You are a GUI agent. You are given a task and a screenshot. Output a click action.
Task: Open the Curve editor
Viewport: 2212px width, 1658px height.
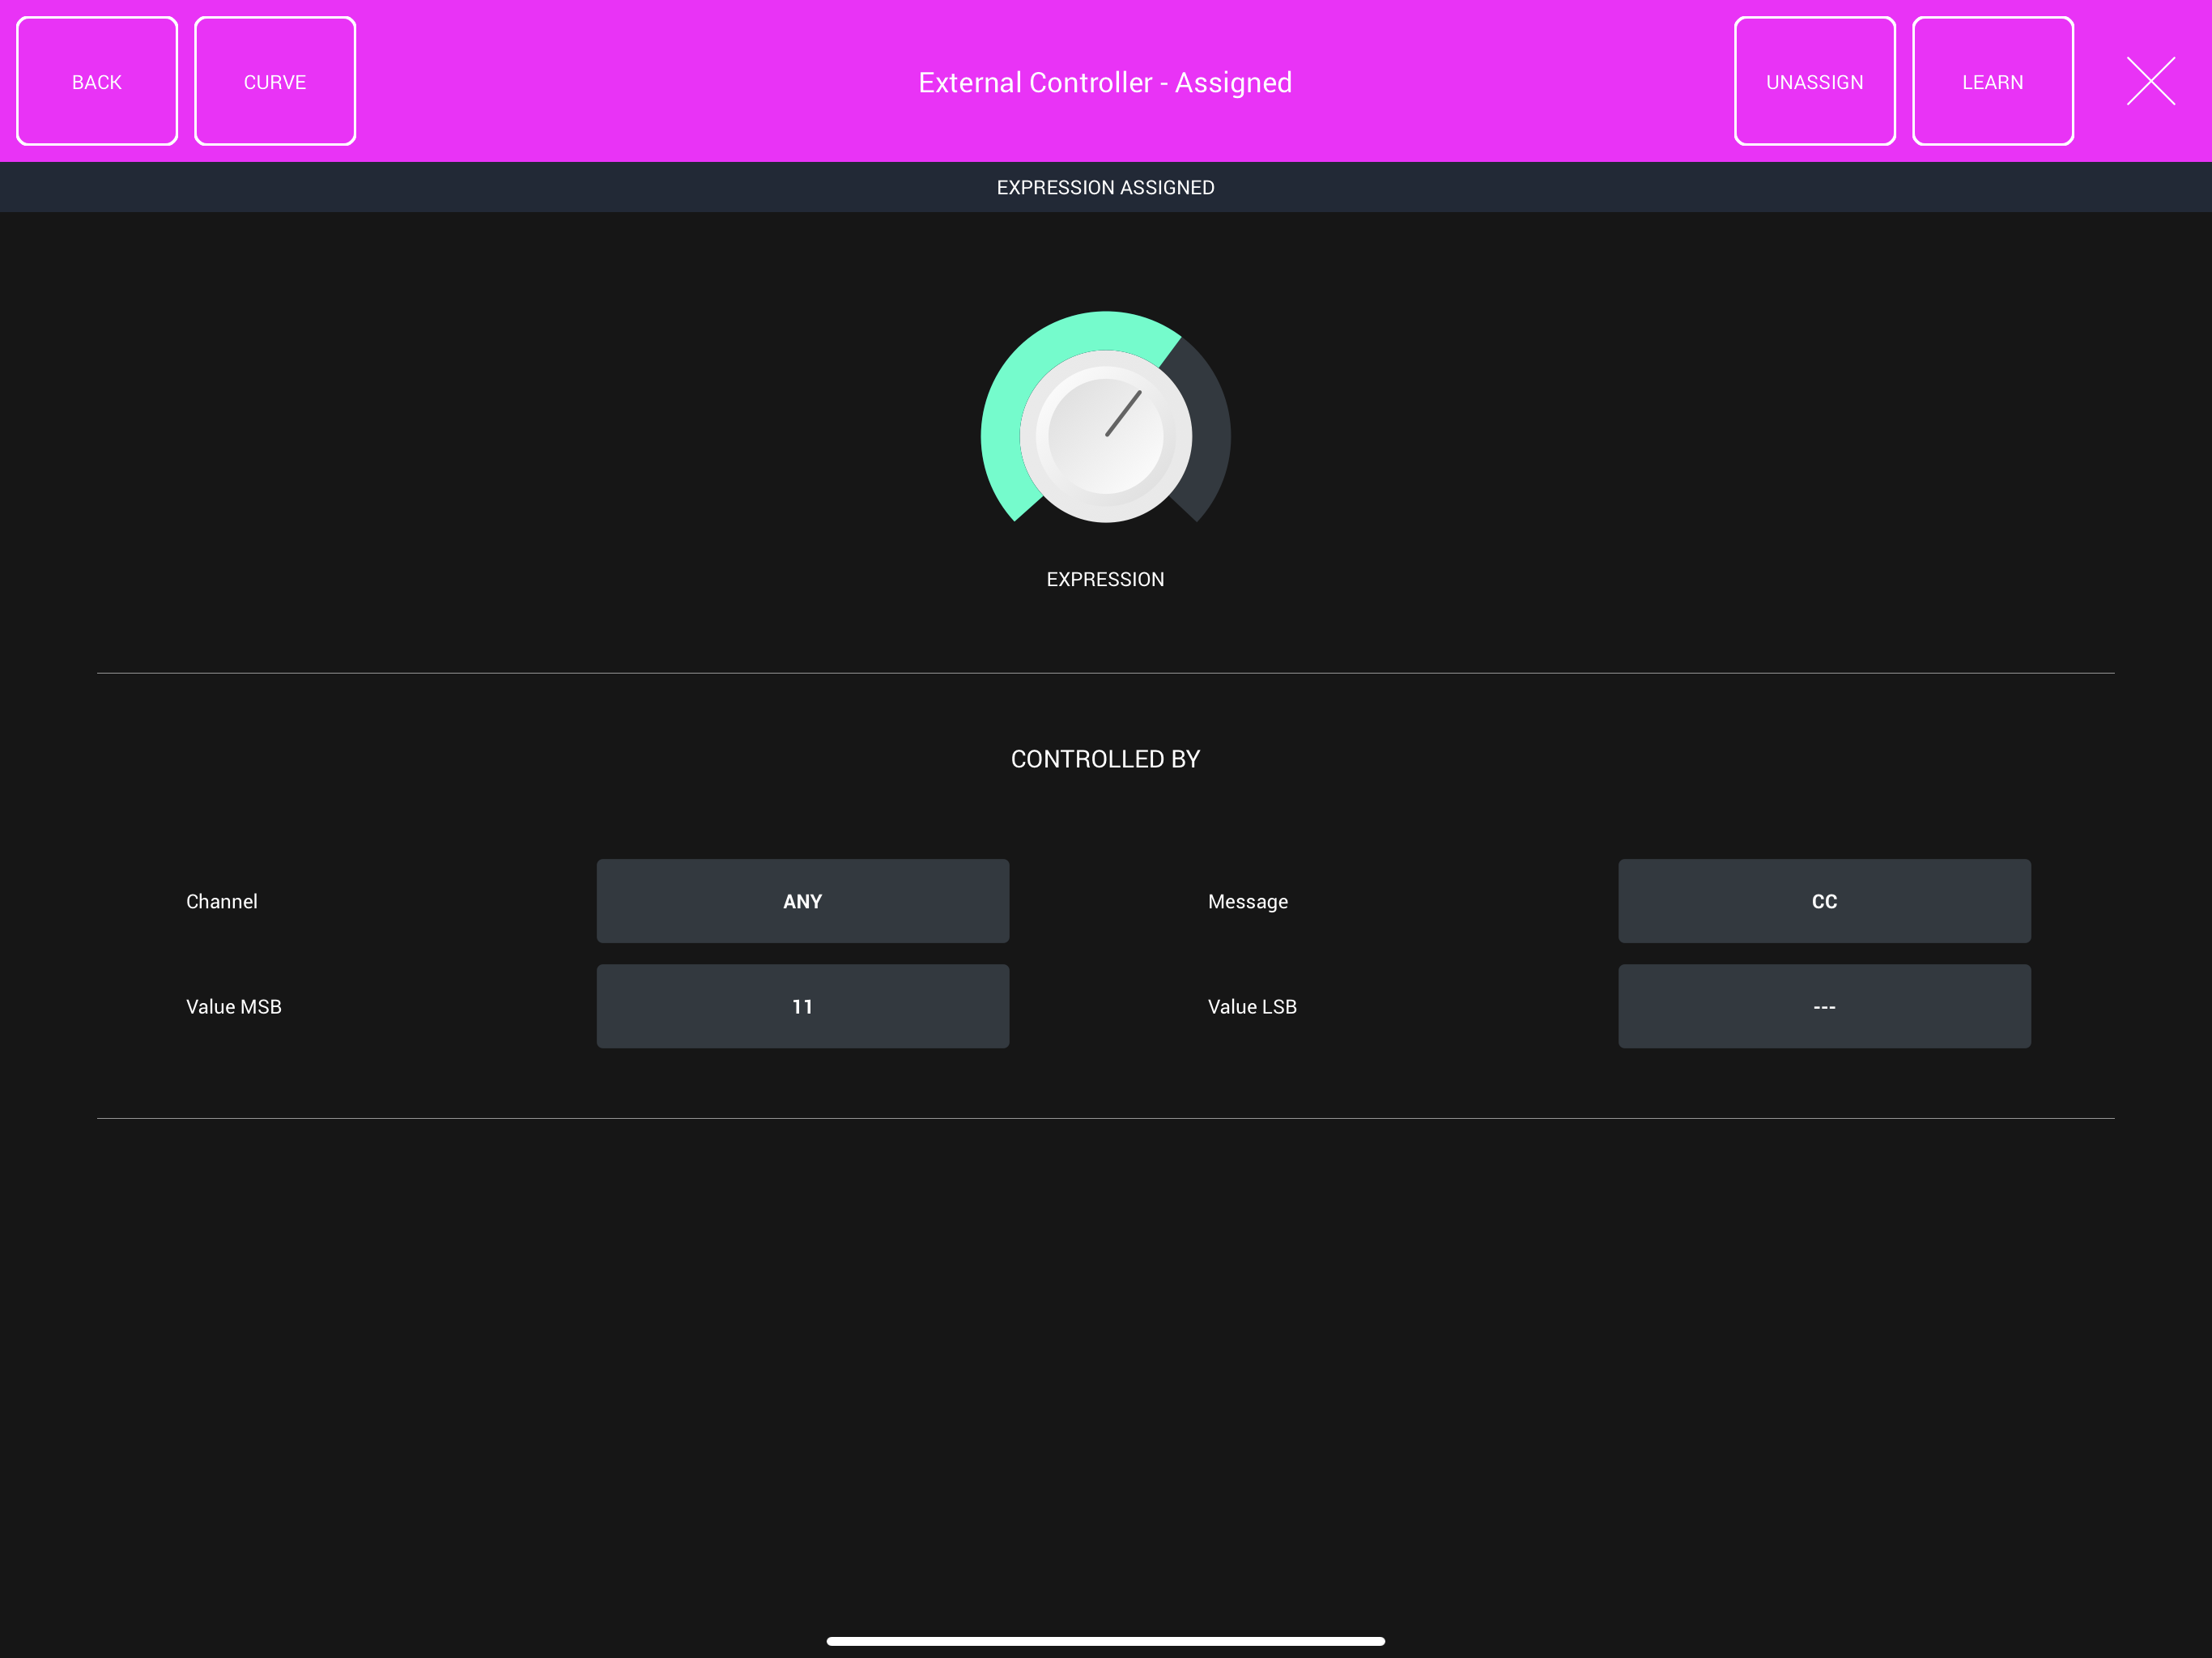point(275,80)
